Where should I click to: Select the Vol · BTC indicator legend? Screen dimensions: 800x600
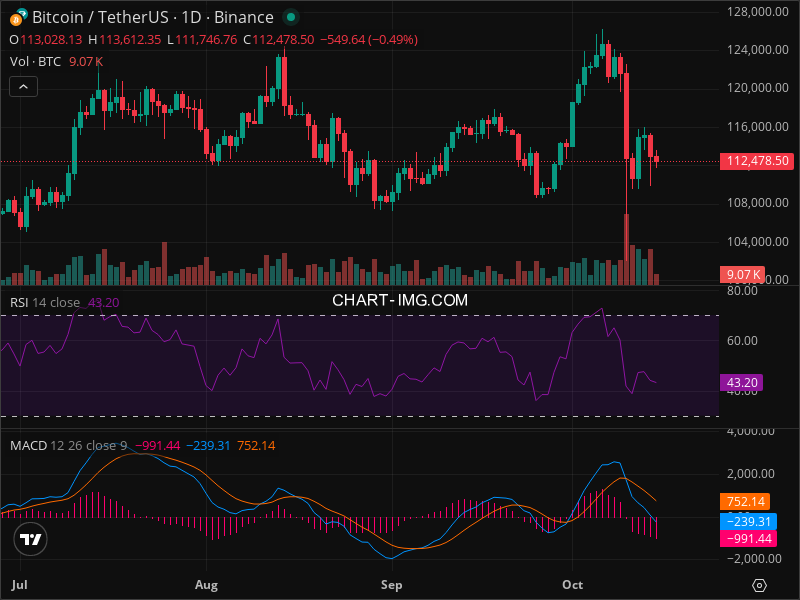click(x=35, y=62)
